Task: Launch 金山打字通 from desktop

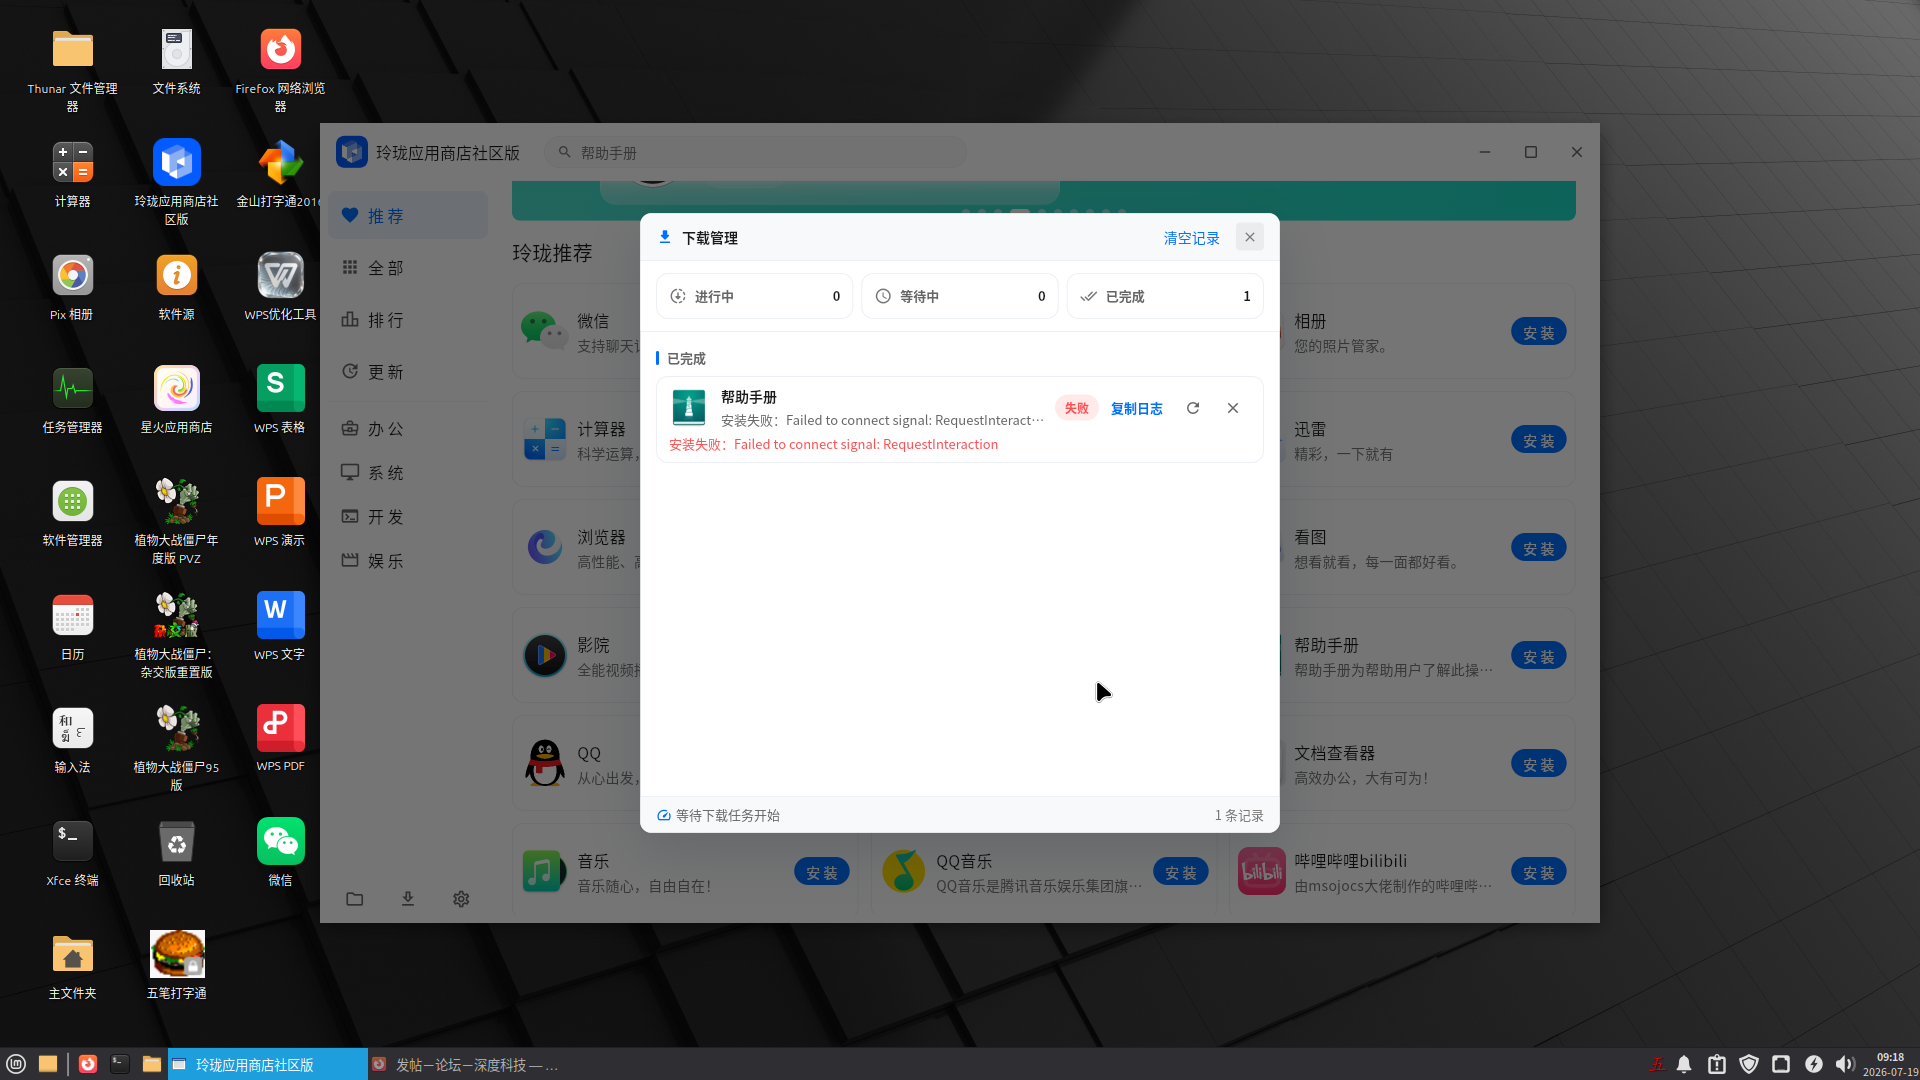Action: [280, 174]
